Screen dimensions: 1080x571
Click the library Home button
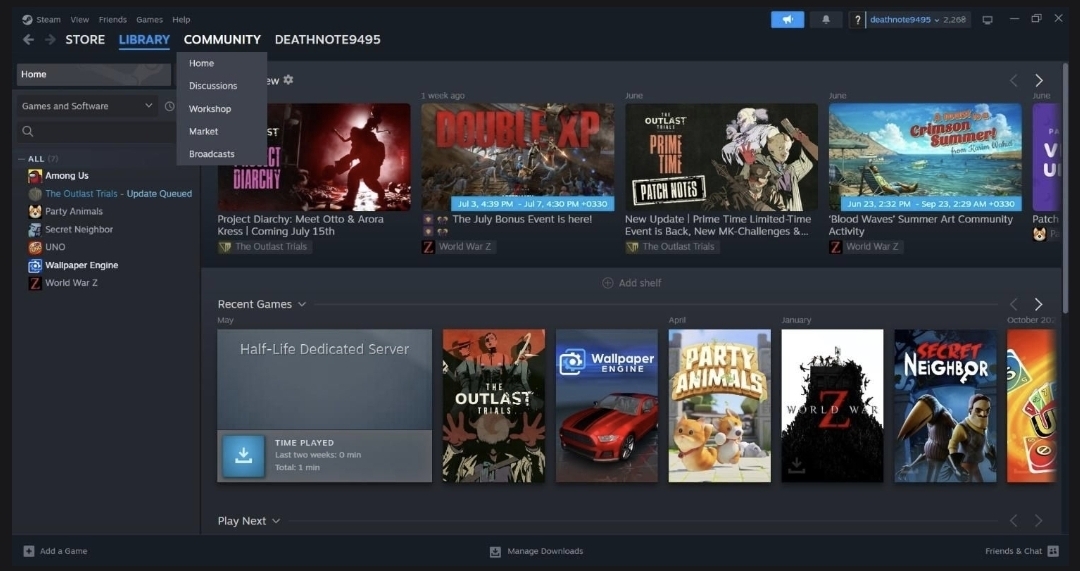click(x=94, y=74)
